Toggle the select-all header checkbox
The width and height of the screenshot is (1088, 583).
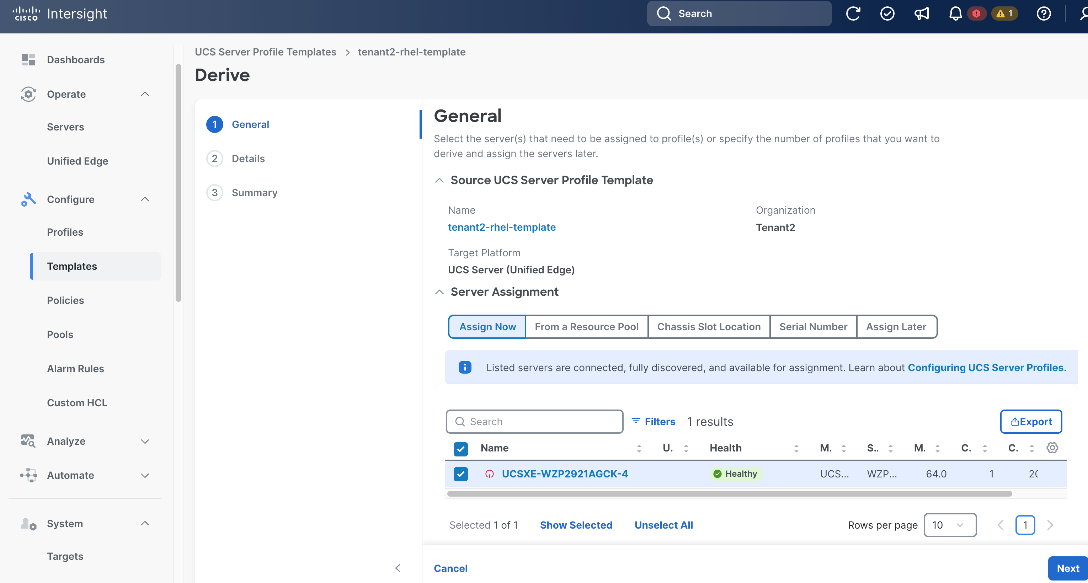point(461,449)
